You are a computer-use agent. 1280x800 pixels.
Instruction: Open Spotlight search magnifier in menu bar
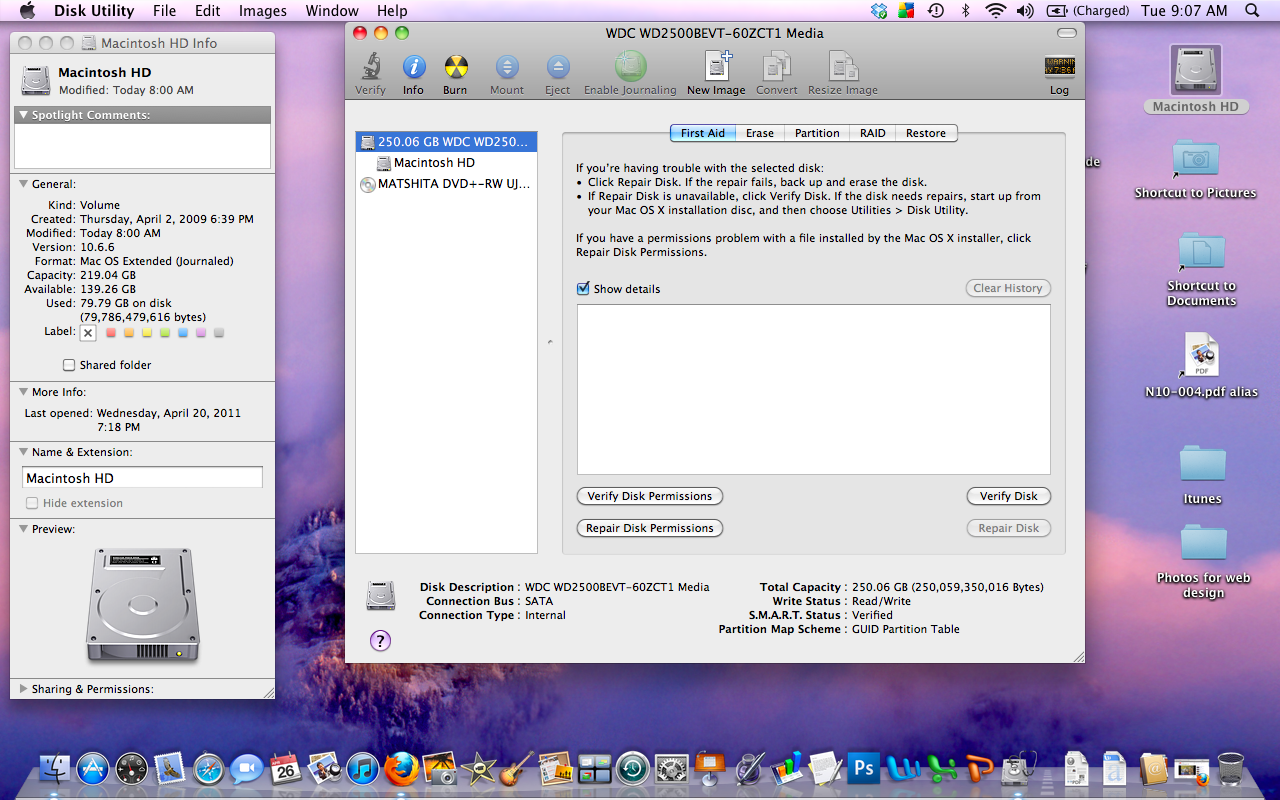tap(1253, 10)
